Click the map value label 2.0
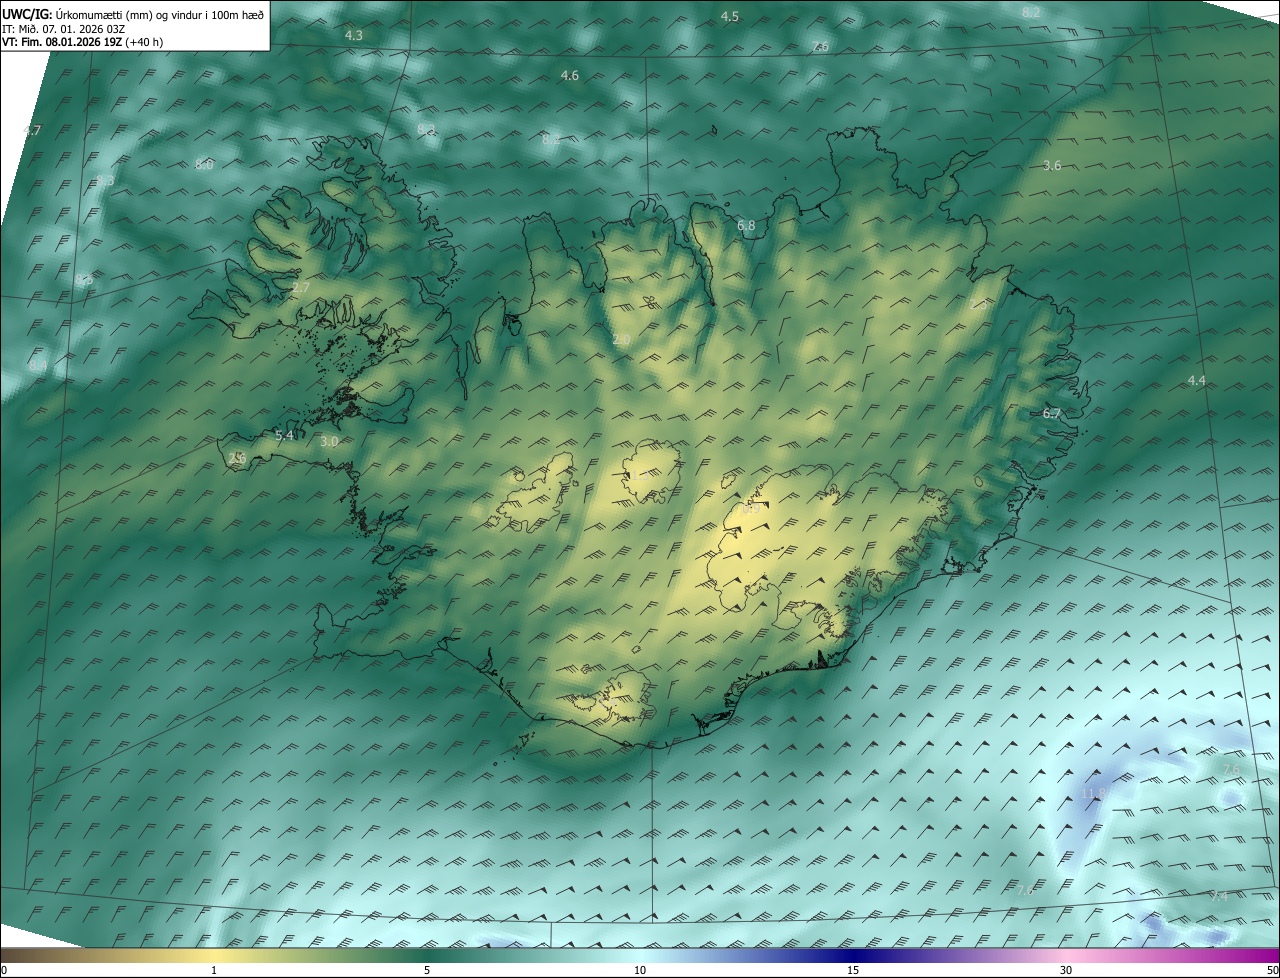 point(621,341)
